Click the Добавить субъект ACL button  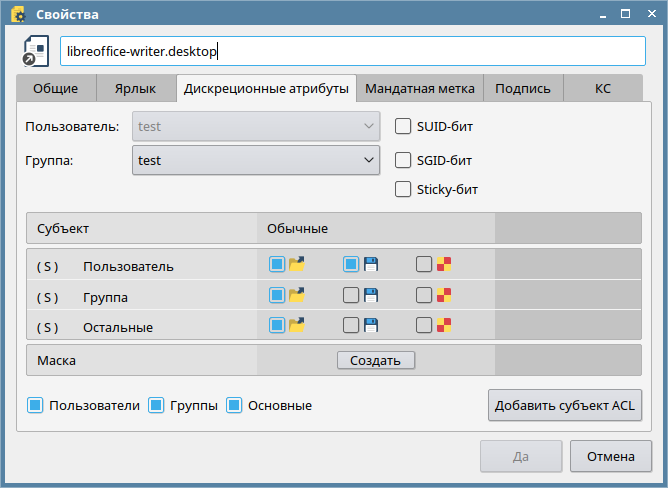[x=564, y=405]
